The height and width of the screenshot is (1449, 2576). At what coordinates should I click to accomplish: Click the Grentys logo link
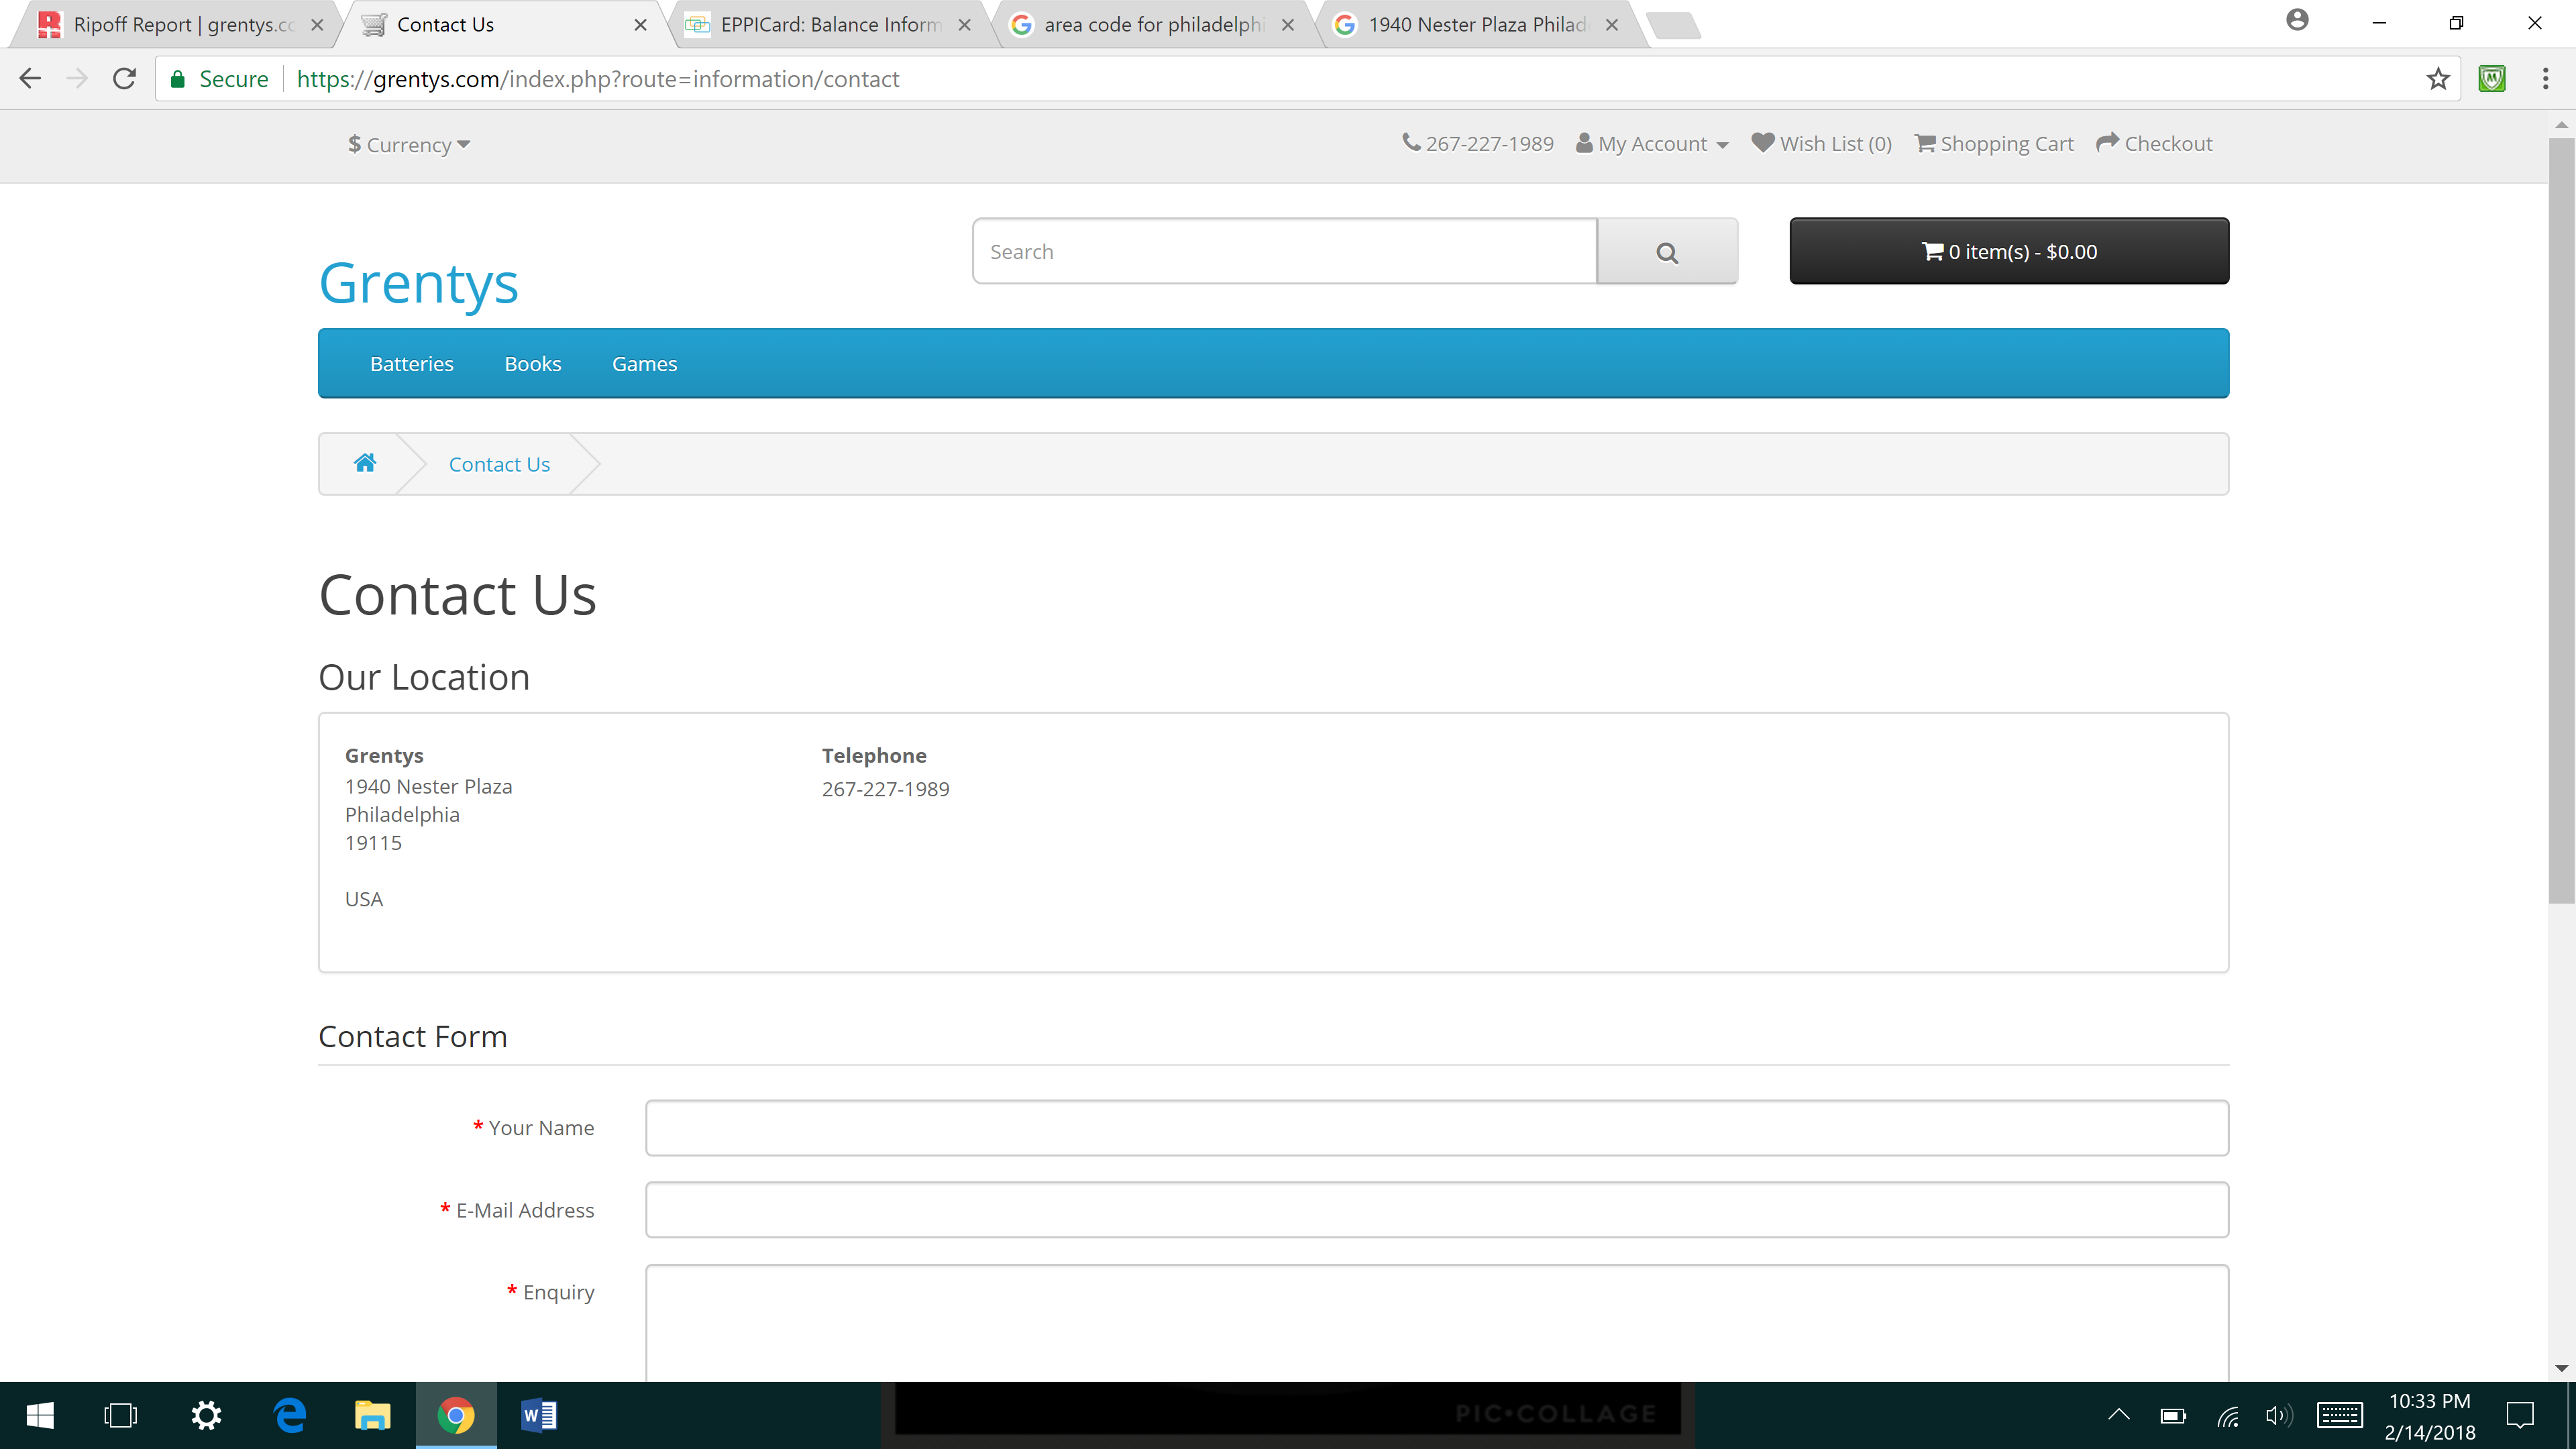(x=418, y=283)
